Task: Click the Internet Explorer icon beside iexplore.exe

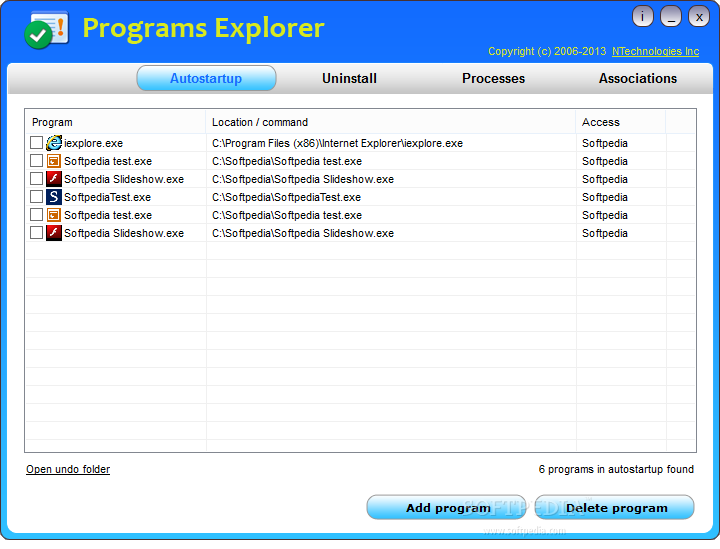Action: coord(54,143)
